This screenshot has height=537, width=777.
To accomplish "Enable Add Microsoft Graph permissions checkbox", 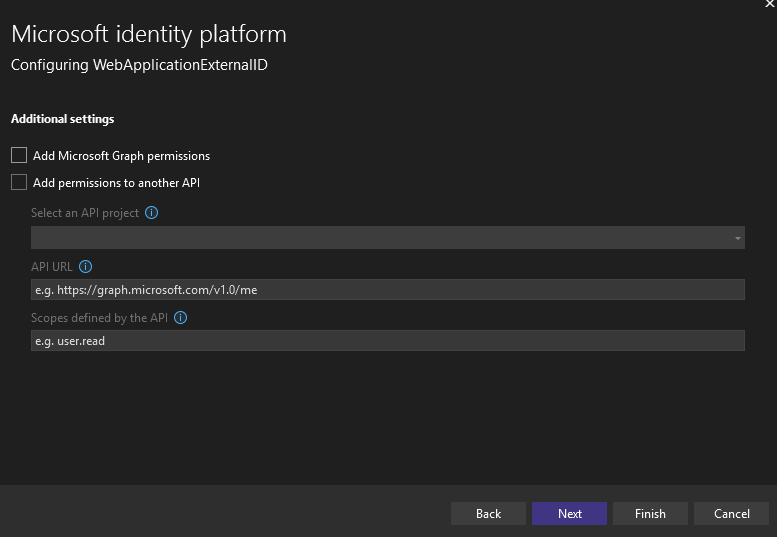I will [19, 155].
